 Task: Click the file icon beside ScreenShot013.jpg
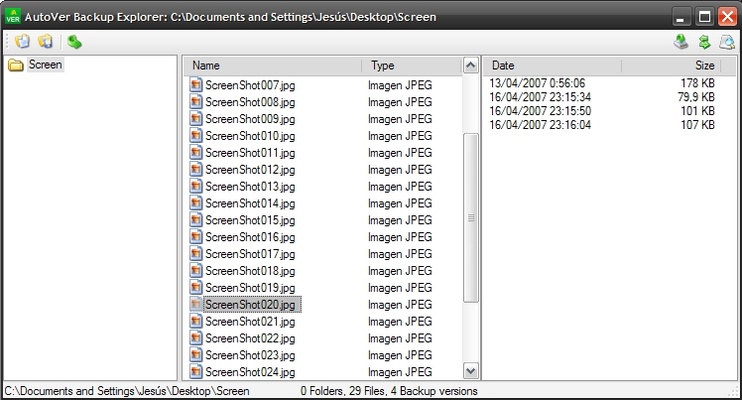pos(196,186)
